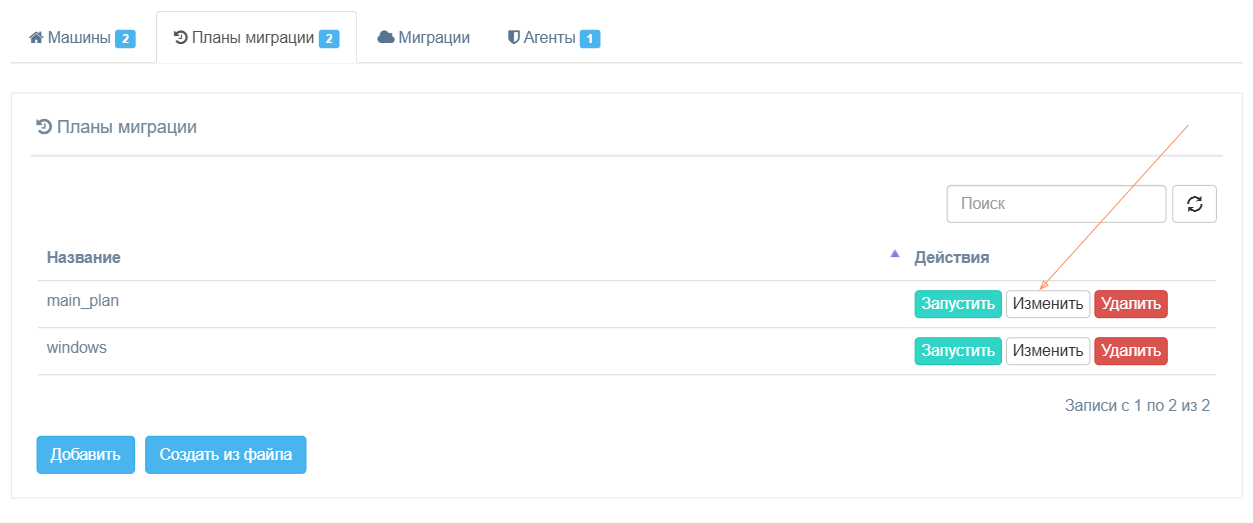The width and height of the screenshot is (1253, 523).
Task: Click the history icon in the panel heading
Action: tap(44, 127)
